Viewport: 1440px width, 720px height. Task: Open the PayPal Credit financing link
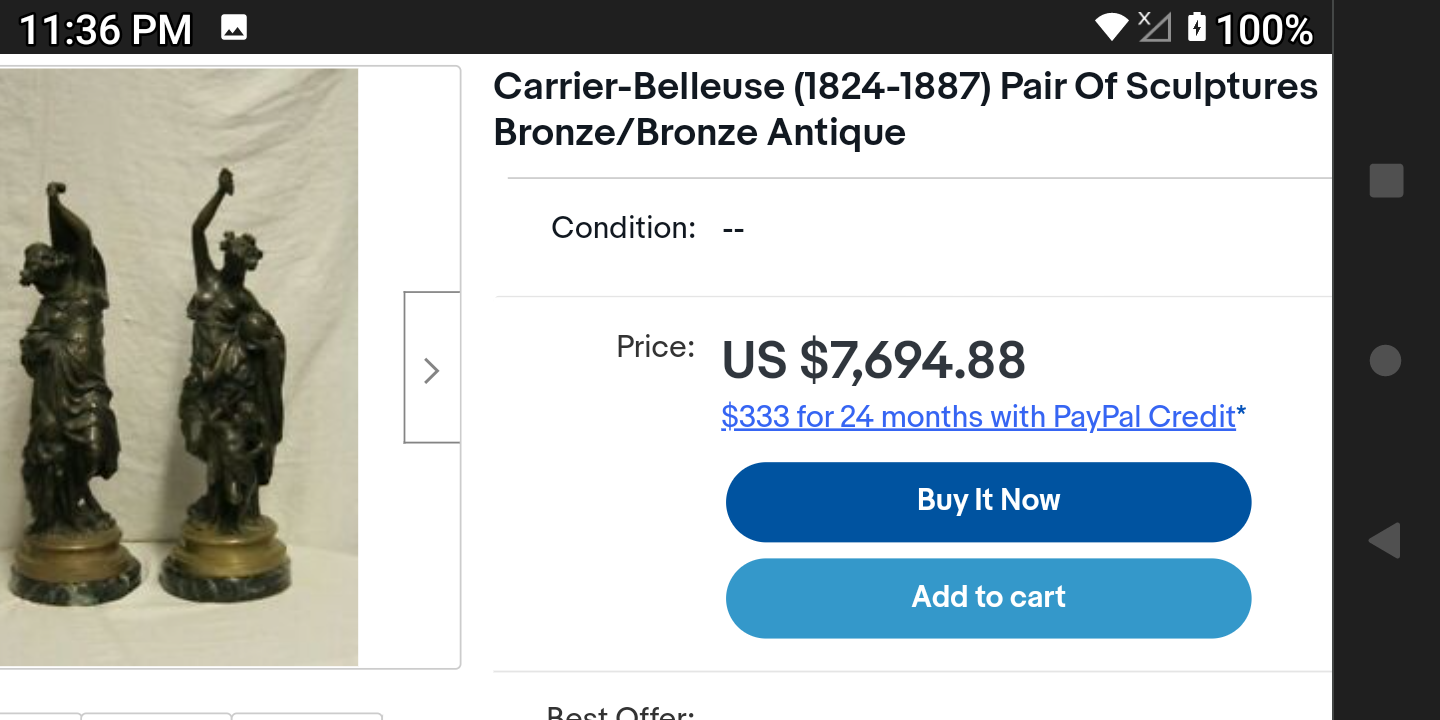click(978, 416)
